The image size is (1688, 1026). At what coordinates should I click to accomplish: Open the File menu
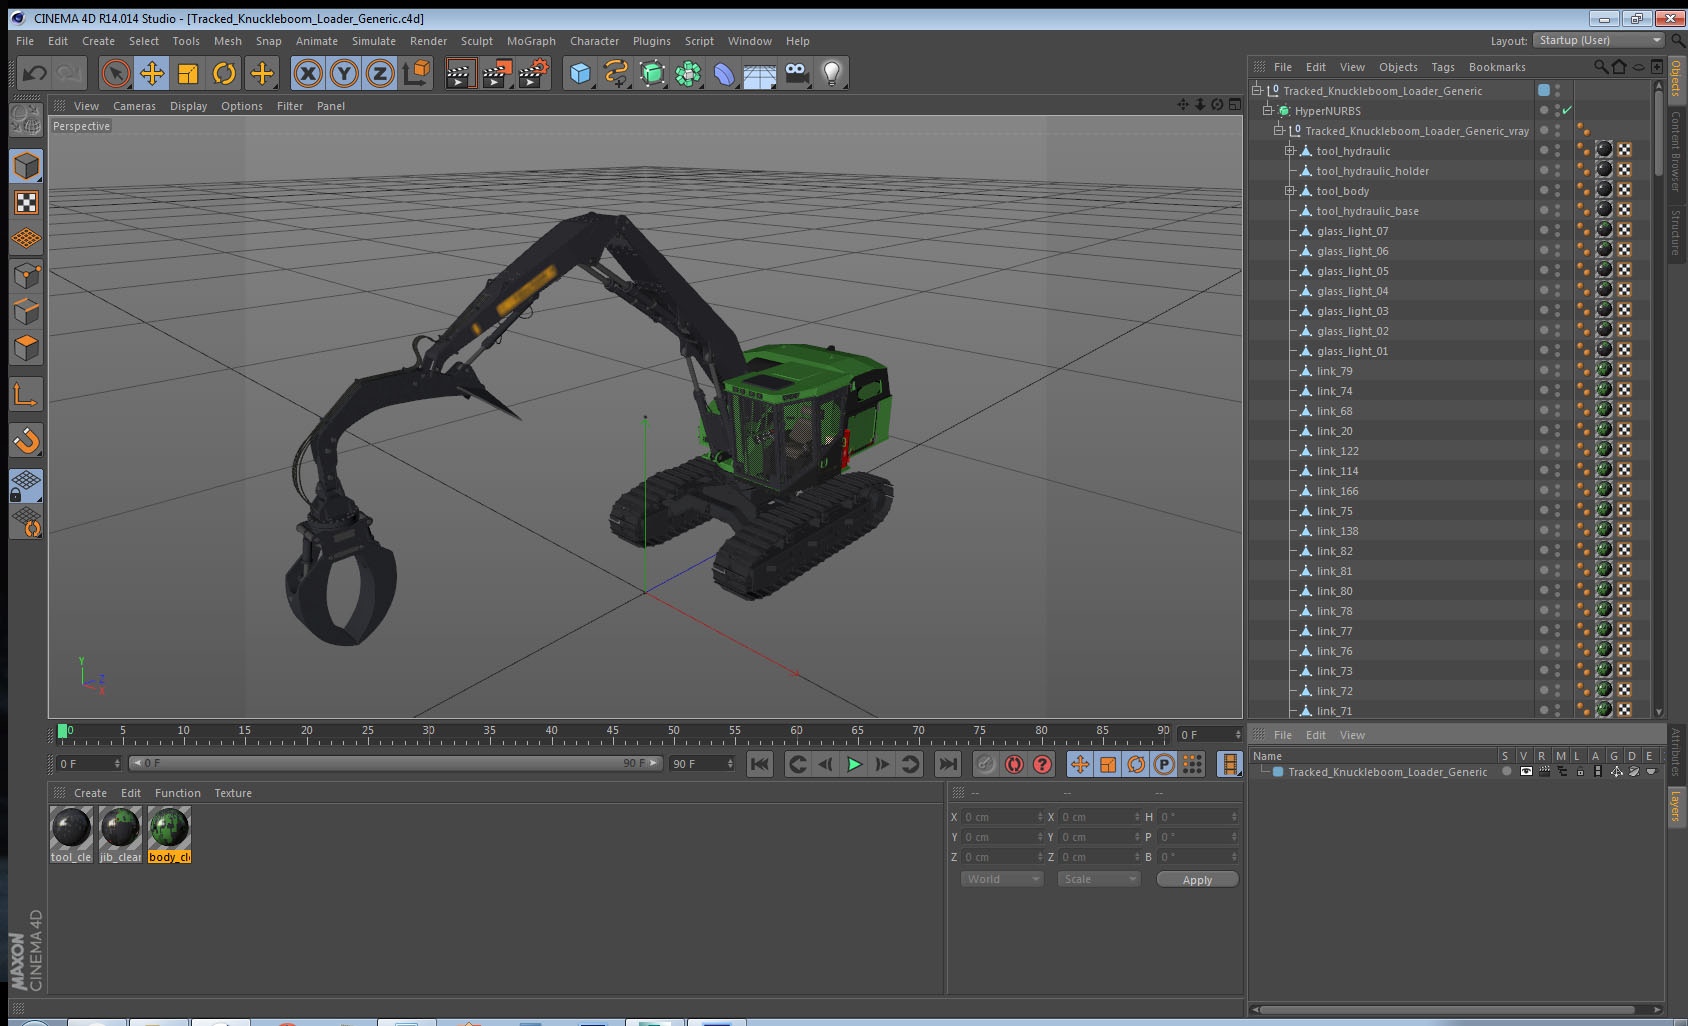click(x=25, y=41)
